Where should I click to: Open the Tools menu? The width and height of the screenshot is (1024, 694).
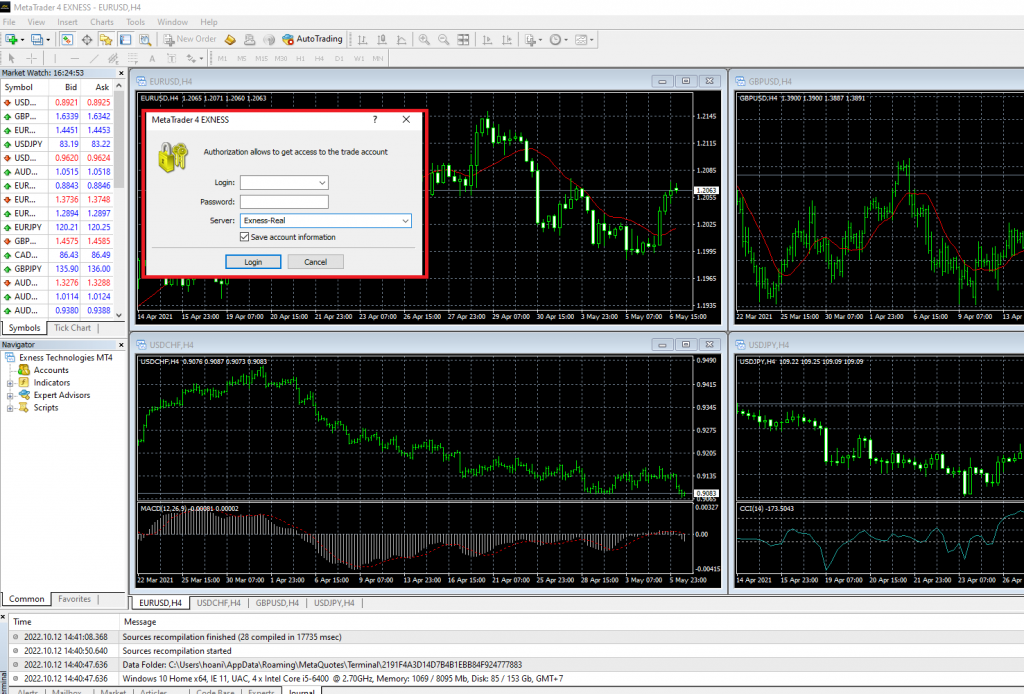(x=136, y=22)
